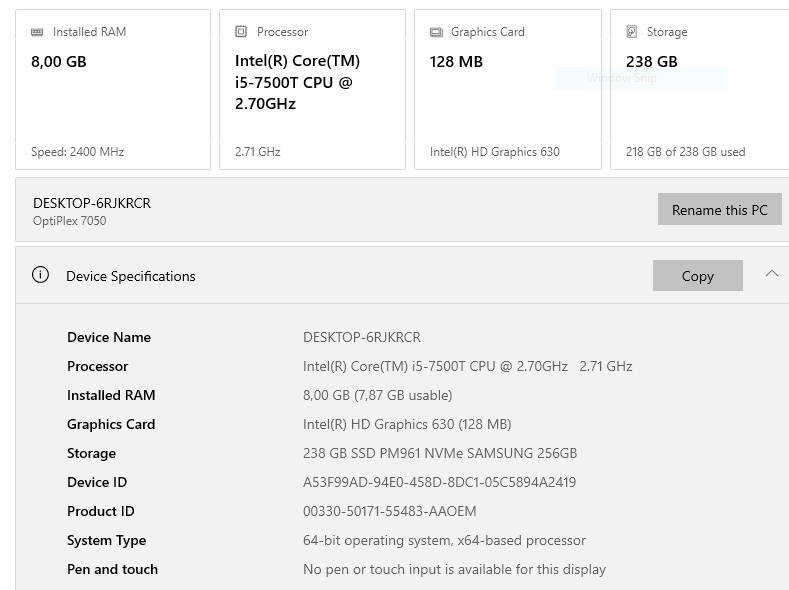Click the Storage SSD PM961 value

pyautogui.click(x=439, y=453)
